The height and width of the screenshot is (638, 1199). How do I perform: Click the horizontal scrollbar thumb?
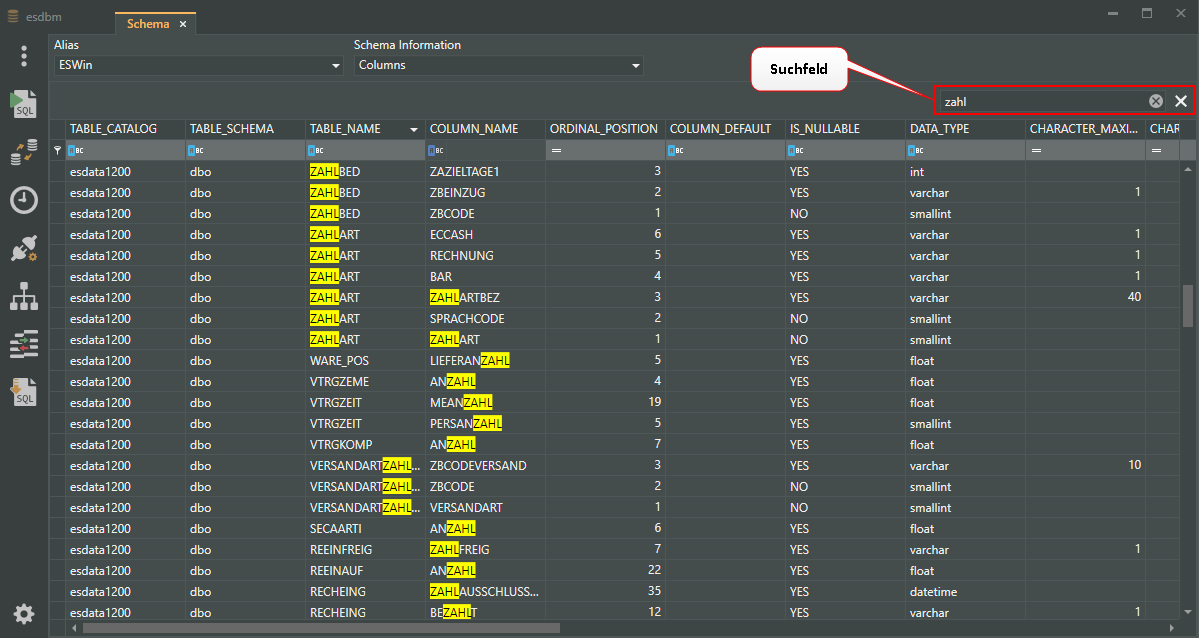coord(321,628)
